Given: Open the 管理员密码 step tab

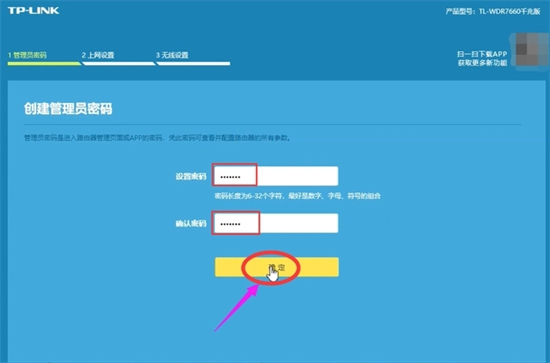Looking at the screenshot, I should [27, 55].
